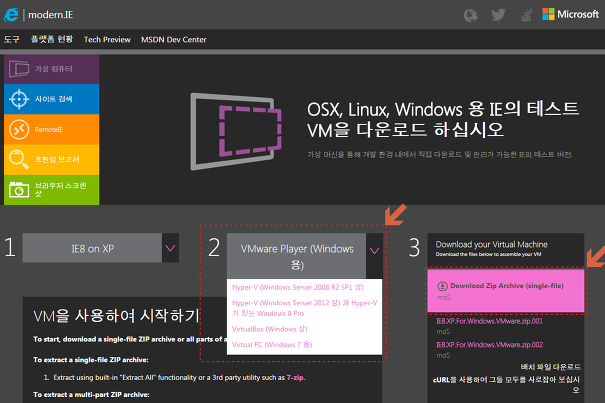
Task: Click the VM을 사용하여 시작하기 heading
Action: pos(116,316)
